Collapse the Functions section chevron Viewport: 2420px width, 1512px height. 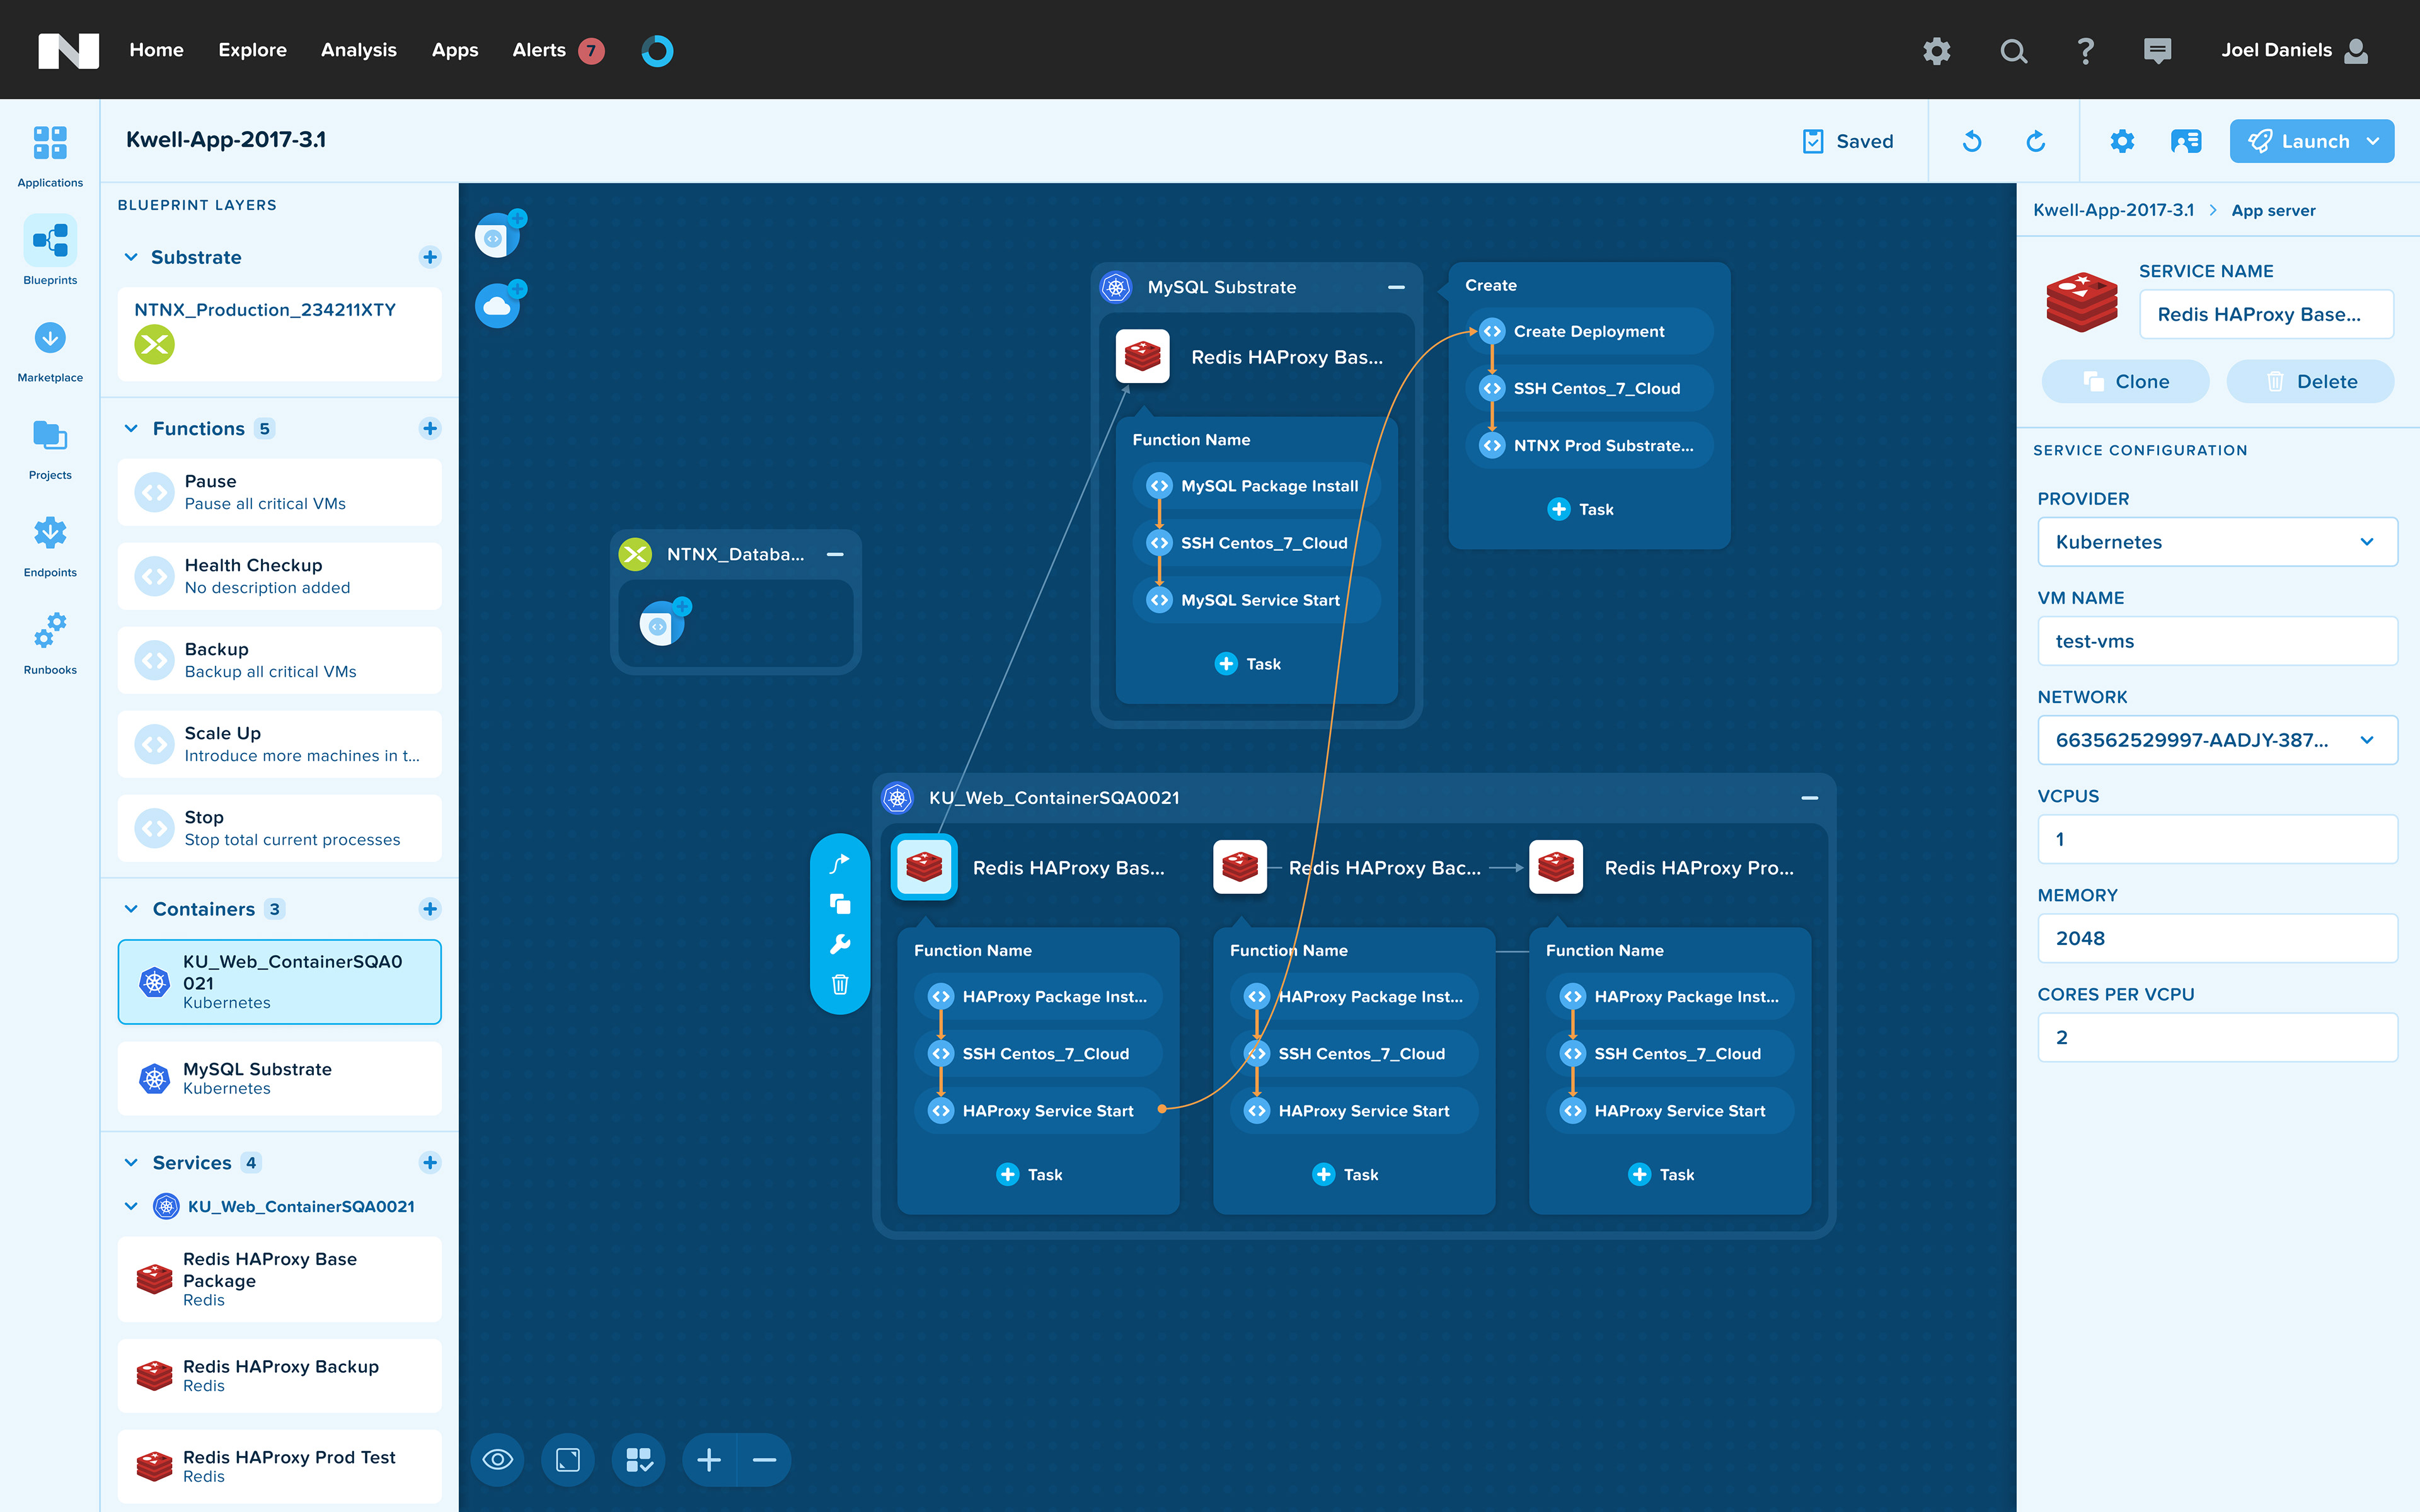[131, 428]
